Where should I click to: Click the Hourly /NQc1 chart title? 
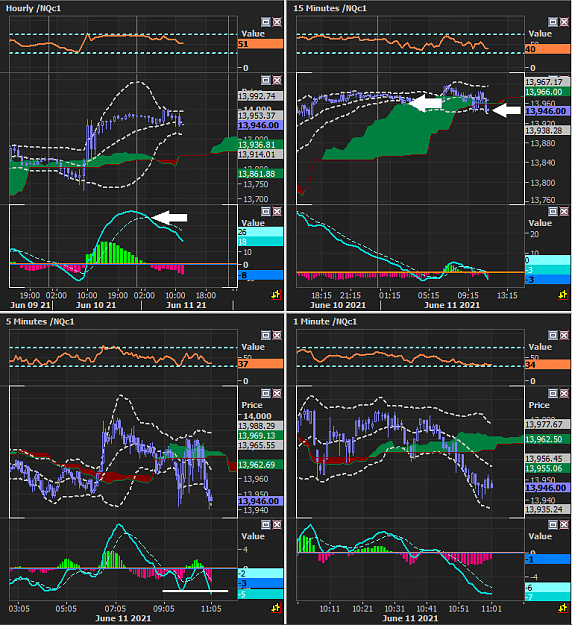coord(33,8)
